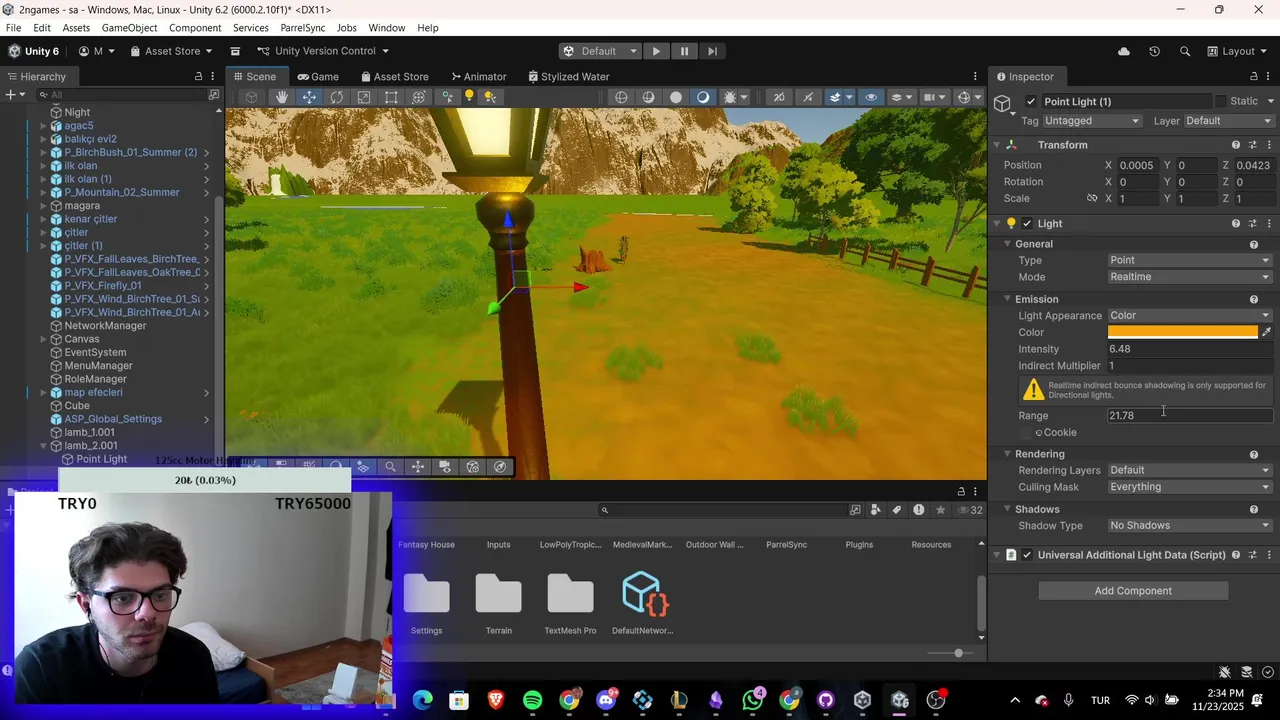Toggle the scene audio/effects eye button
The width and height of the screenshot is (1280, 720).
pos(871,97)
